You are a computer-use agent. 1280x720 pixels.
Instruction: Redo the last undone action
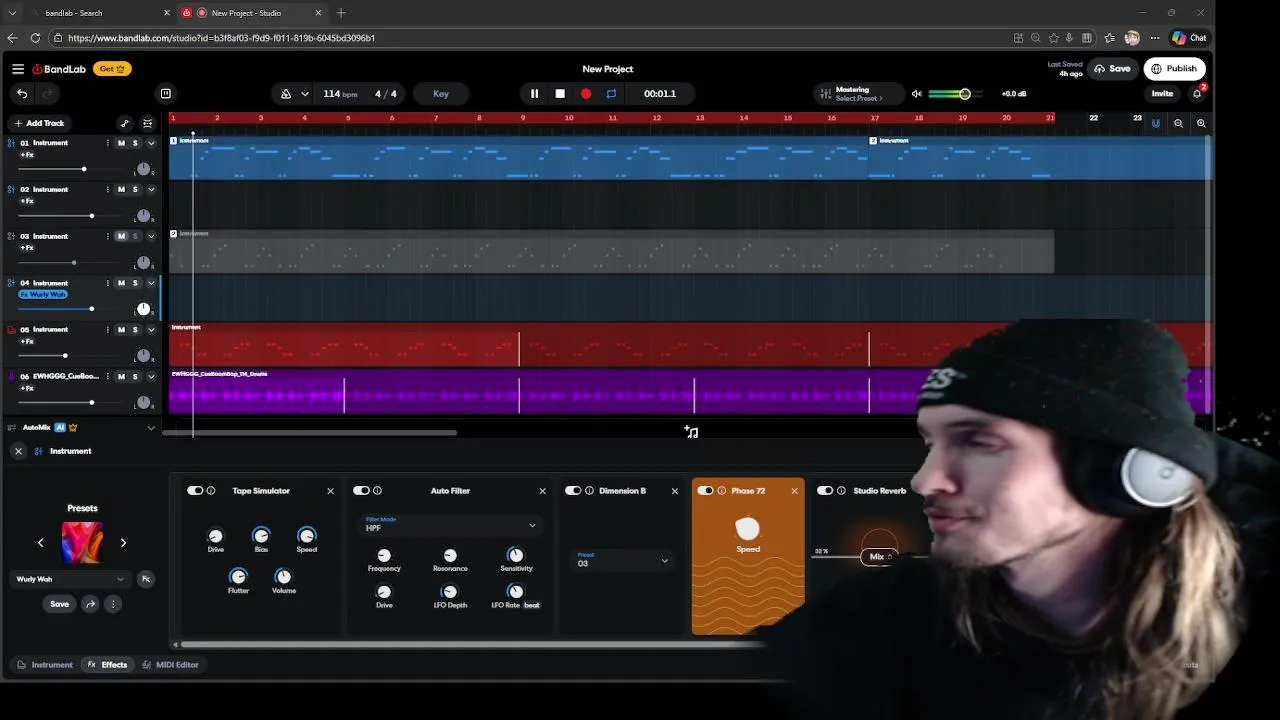pos(47,94)
